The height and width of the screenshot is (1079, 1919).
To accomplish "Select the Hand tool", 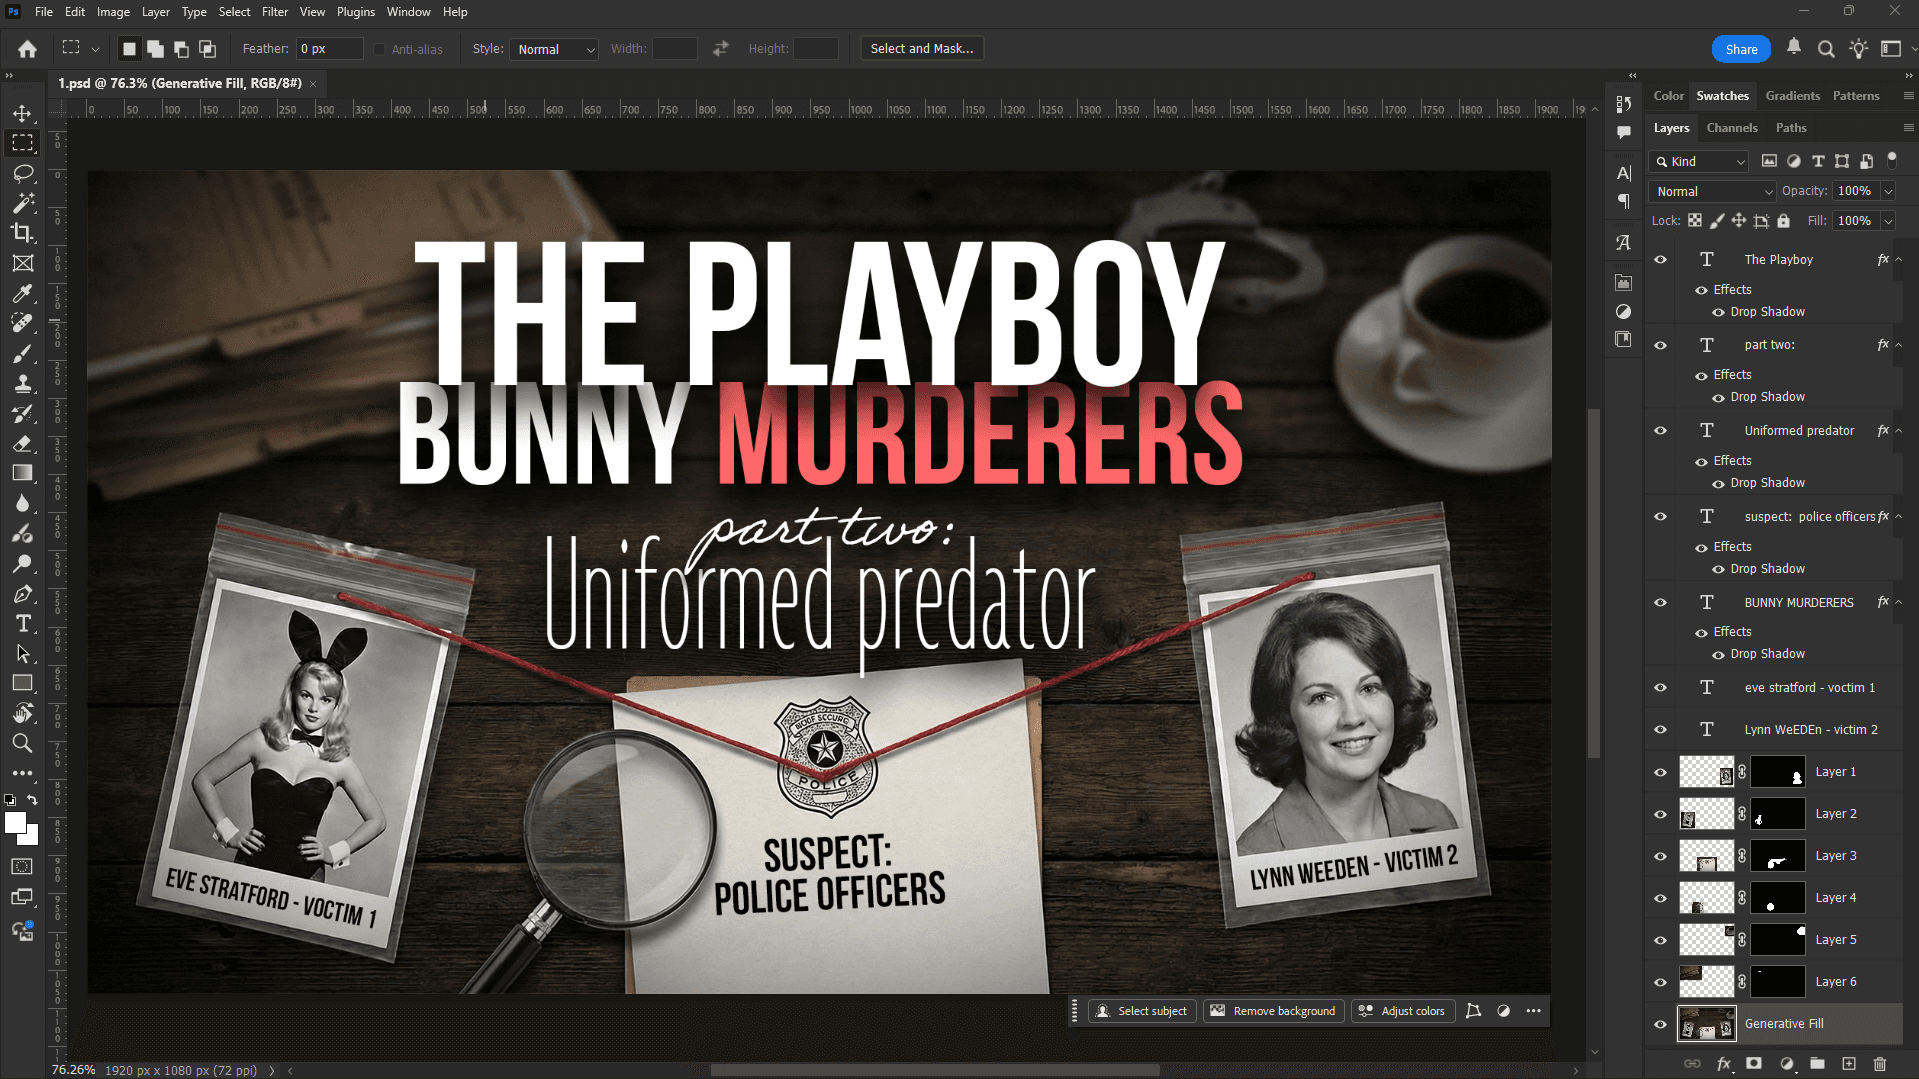I will [22, 713].
